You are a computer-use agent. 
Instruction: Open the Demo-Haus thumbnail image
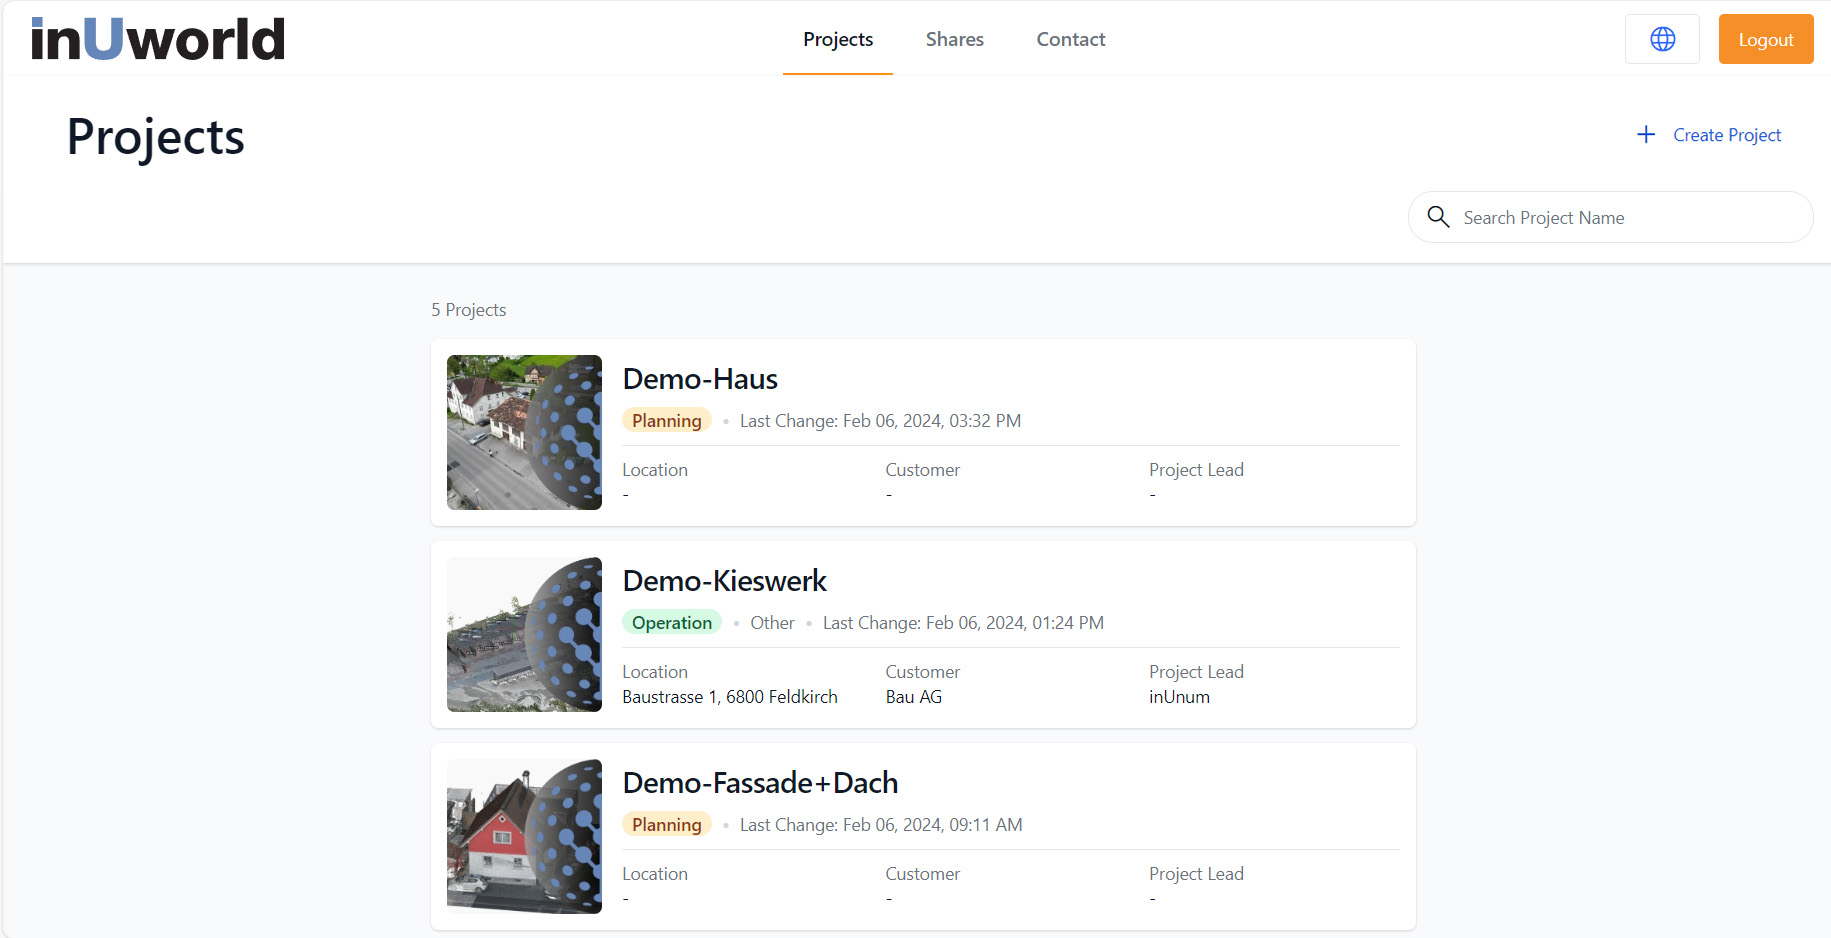(x=524, y=432)
